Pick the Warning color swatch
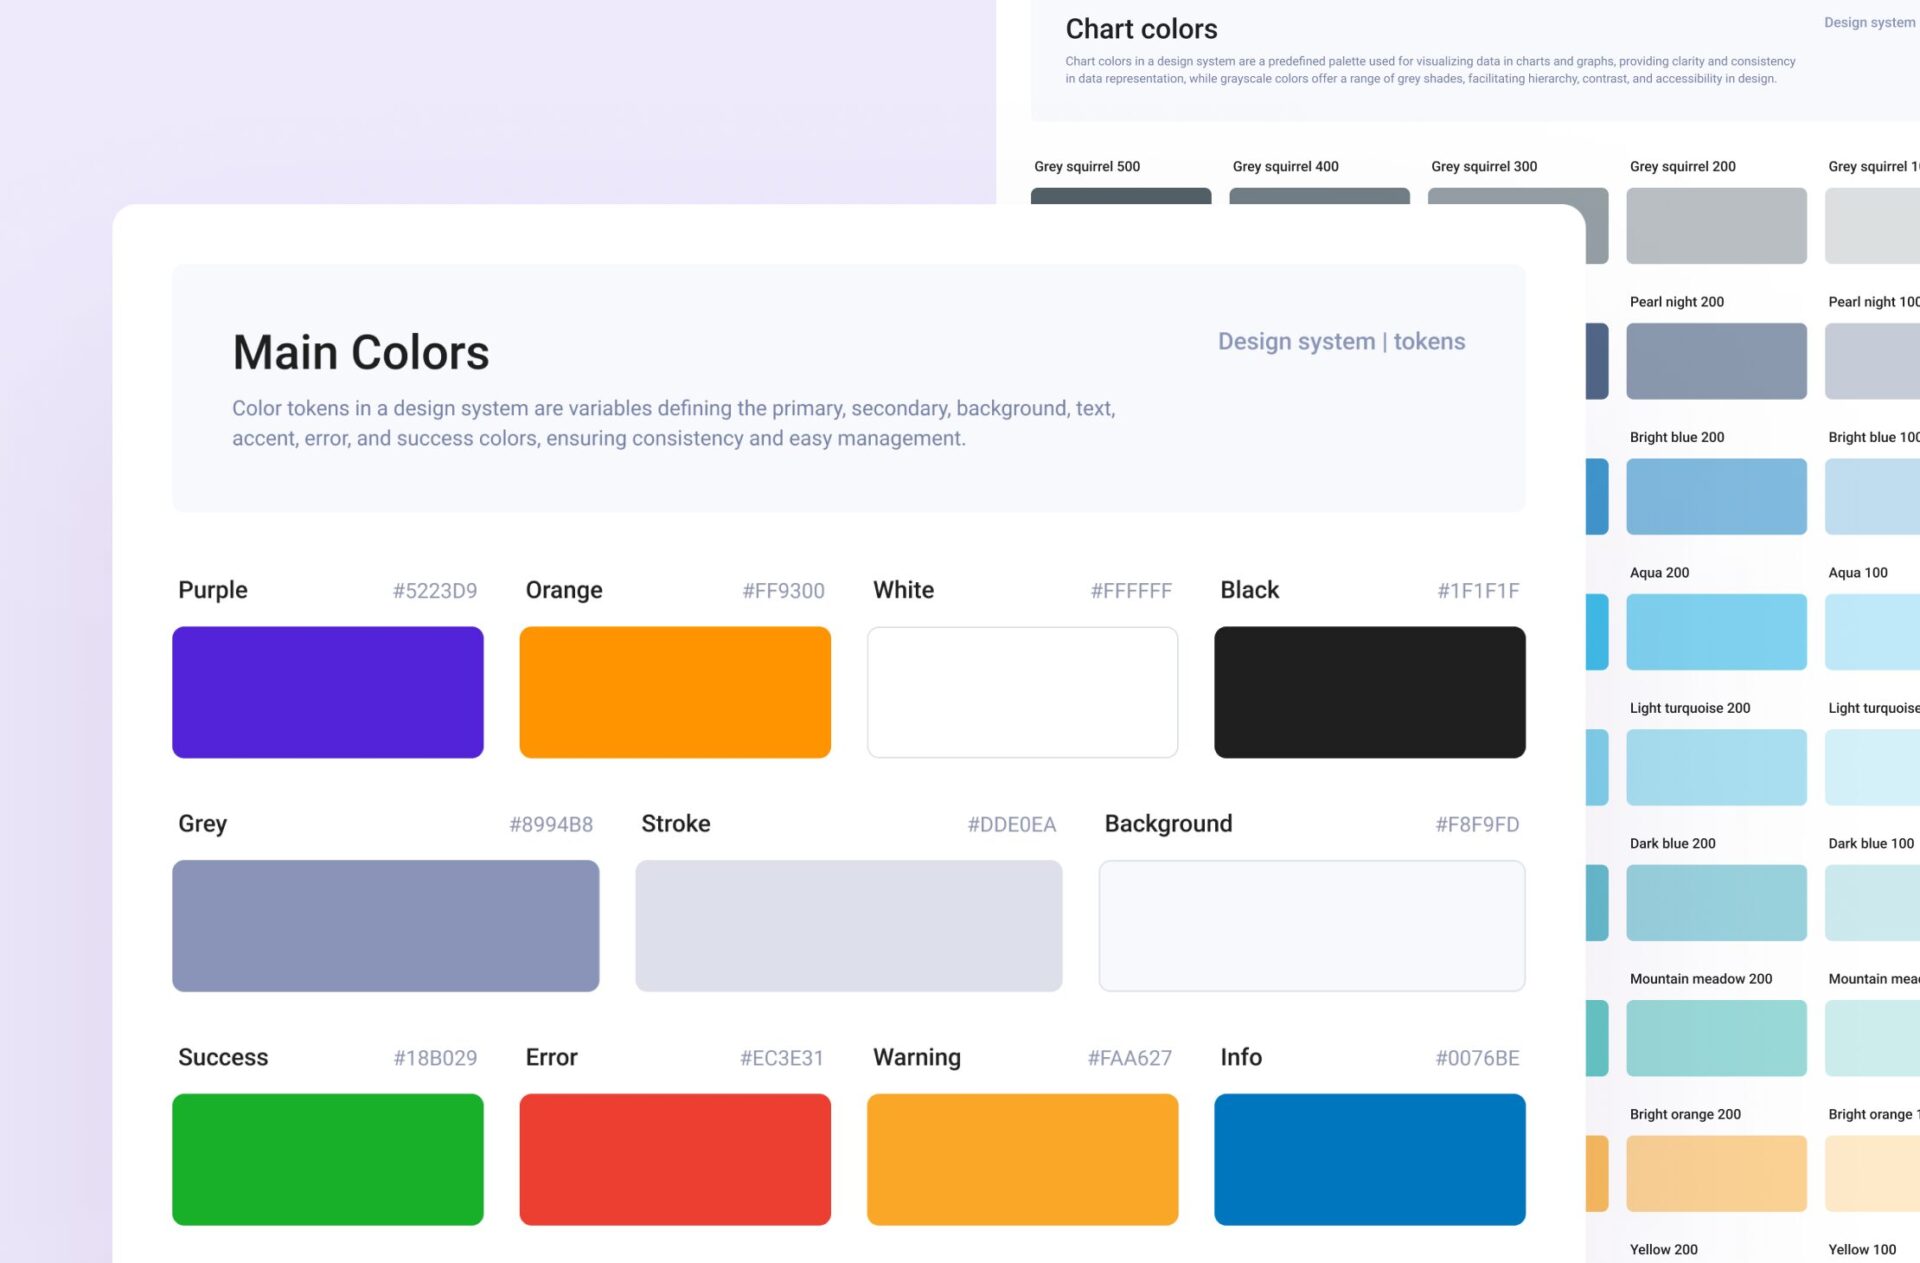1920x1263 pixels. point(1022,1159)
